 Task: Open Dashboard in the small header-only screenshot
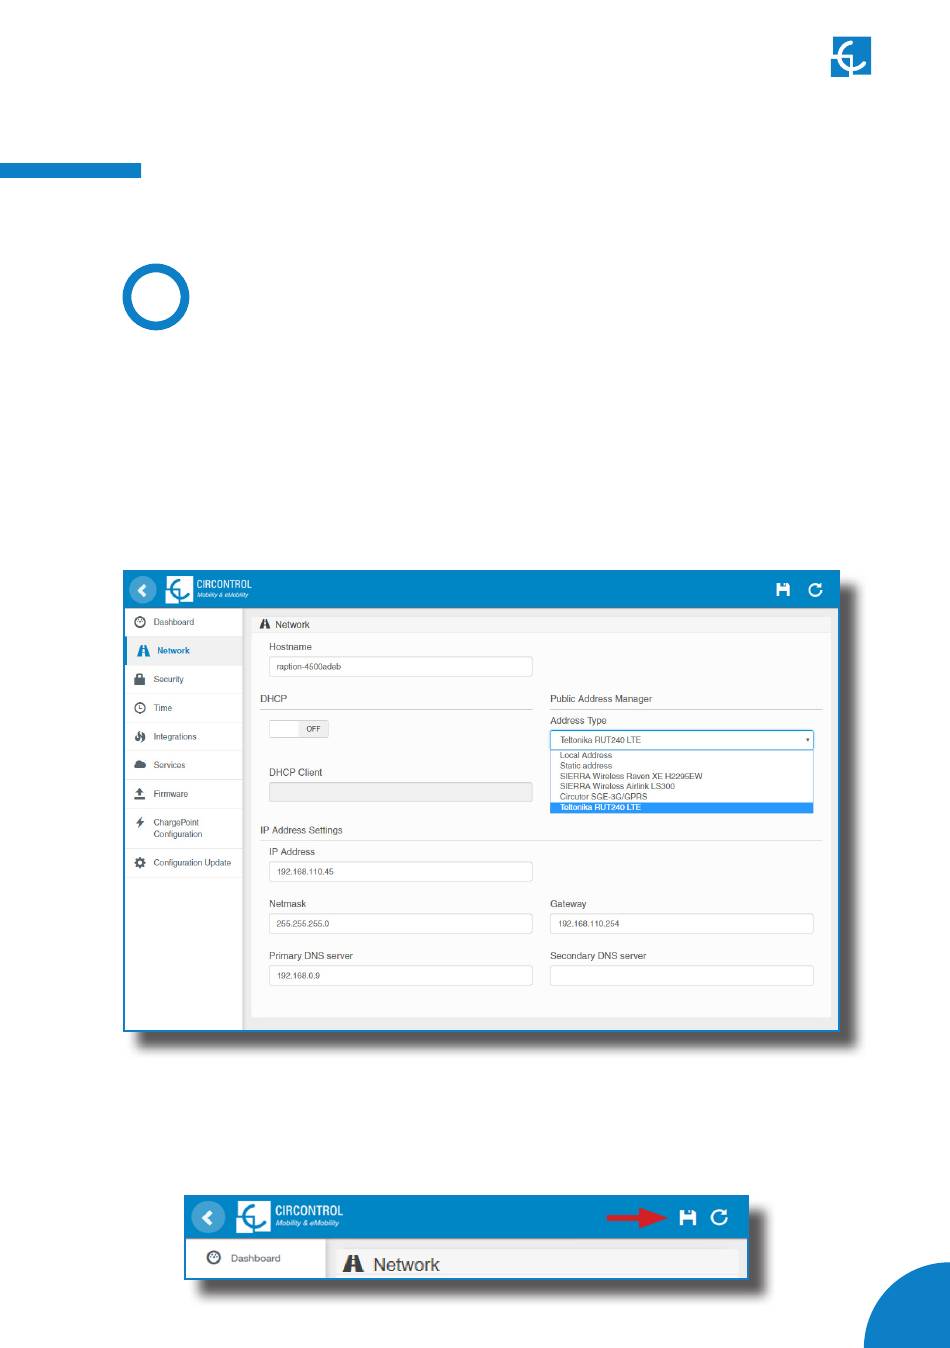click(256, 1258)
